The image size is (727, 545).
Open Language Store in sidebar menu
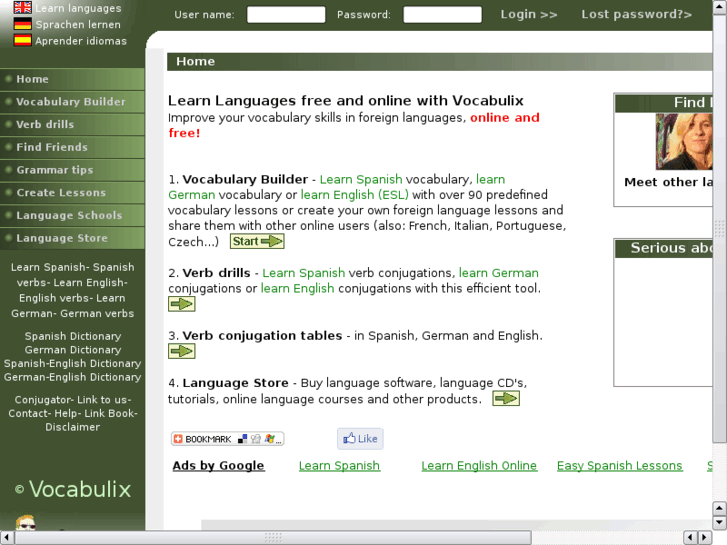click(72, 238)
